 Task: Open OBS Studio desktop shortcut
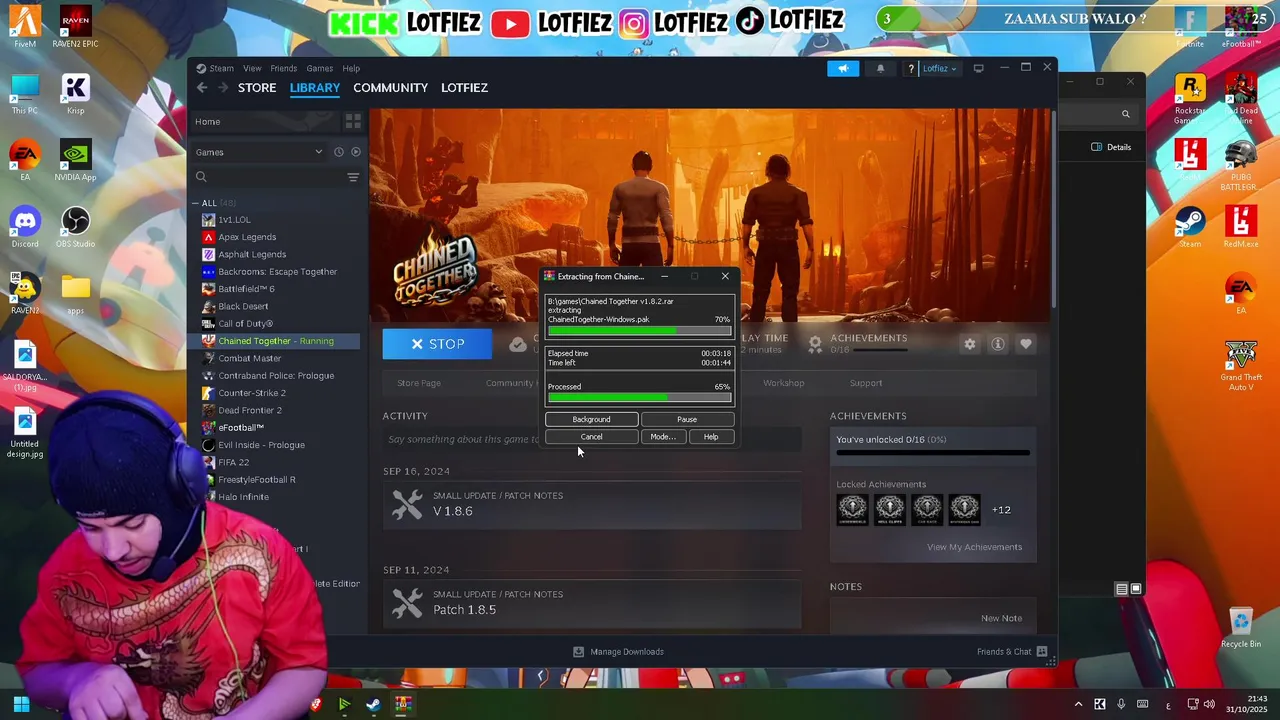[75, 227]
